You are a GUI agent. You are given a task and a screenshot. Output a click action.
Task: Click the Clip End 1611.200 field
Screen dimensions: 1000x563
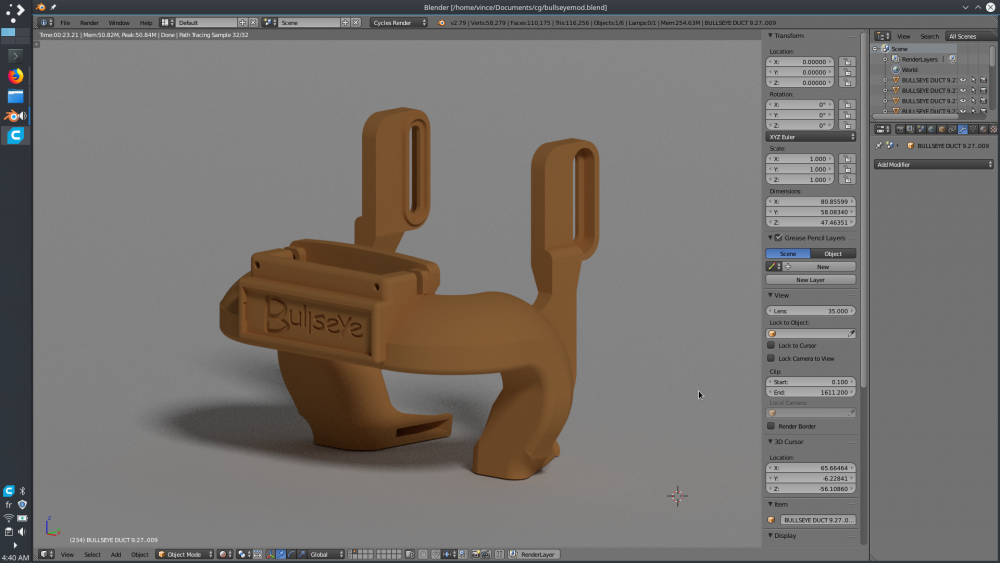point(811,392)
